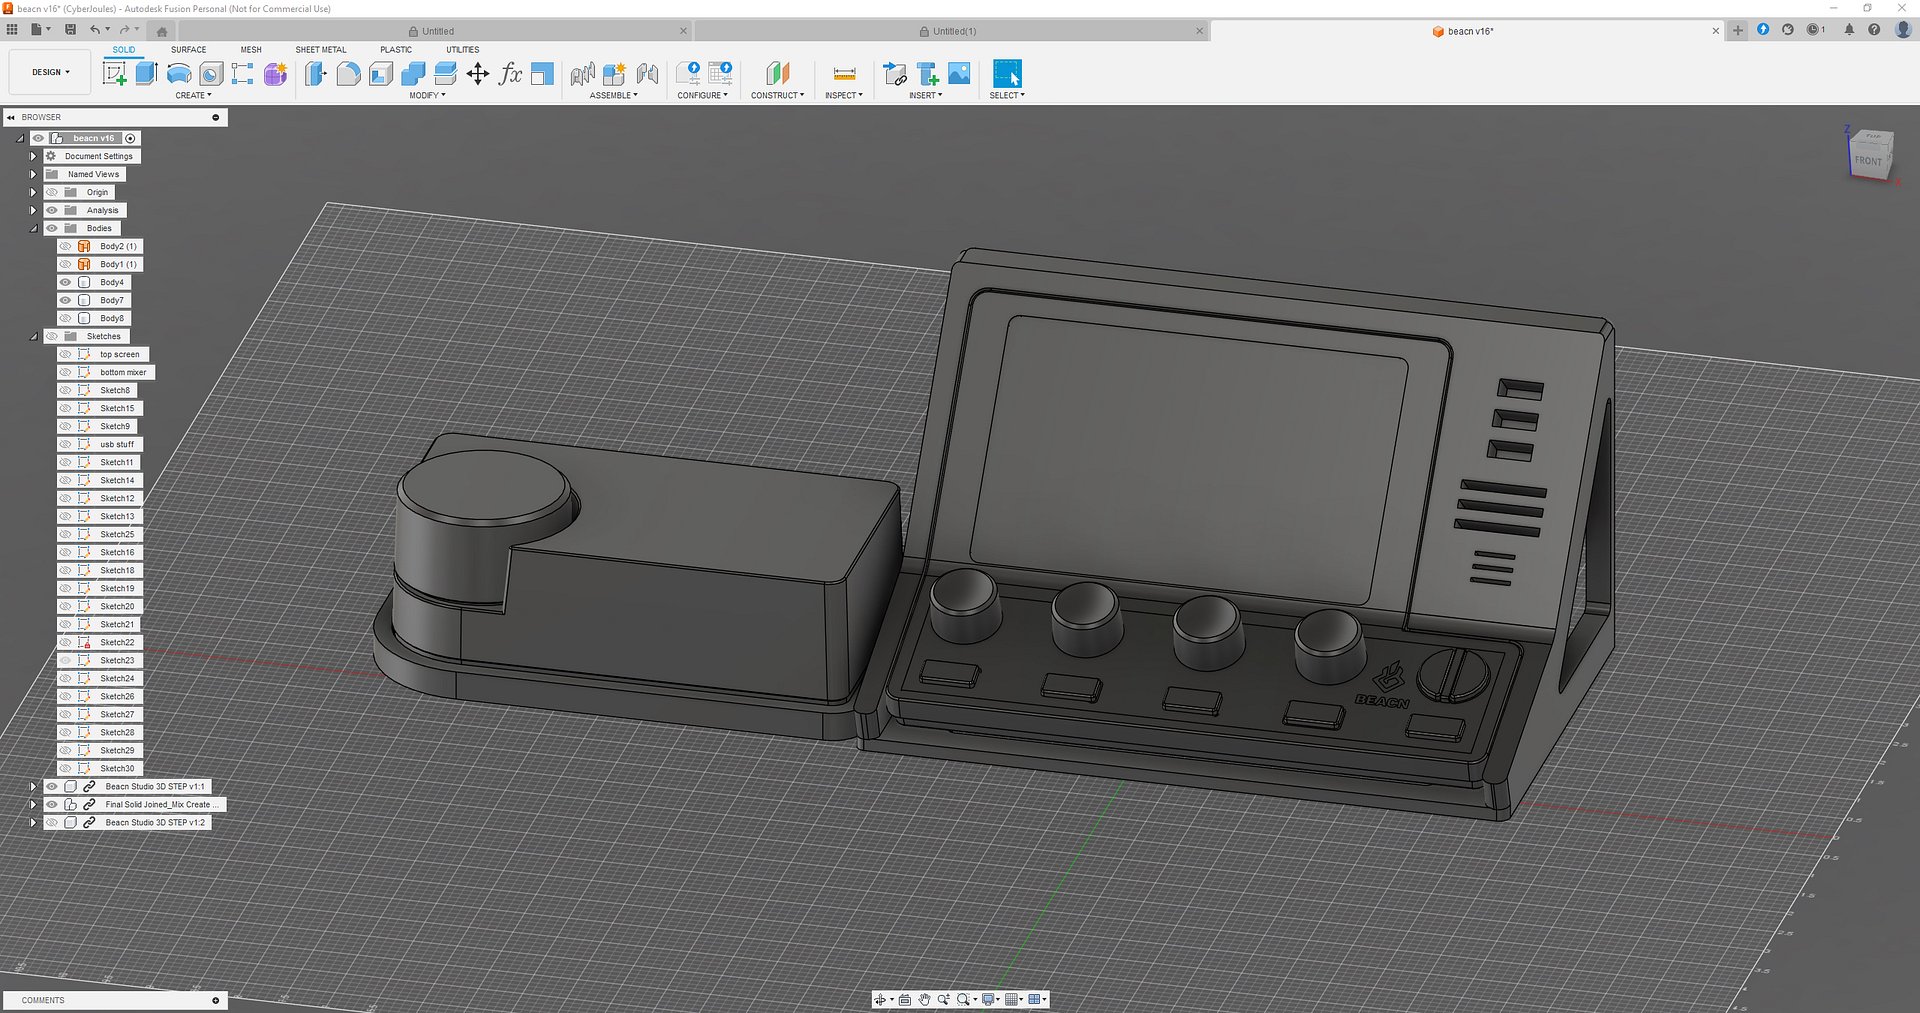
Task: Click the Undo arrow
Action: [94, 30]
